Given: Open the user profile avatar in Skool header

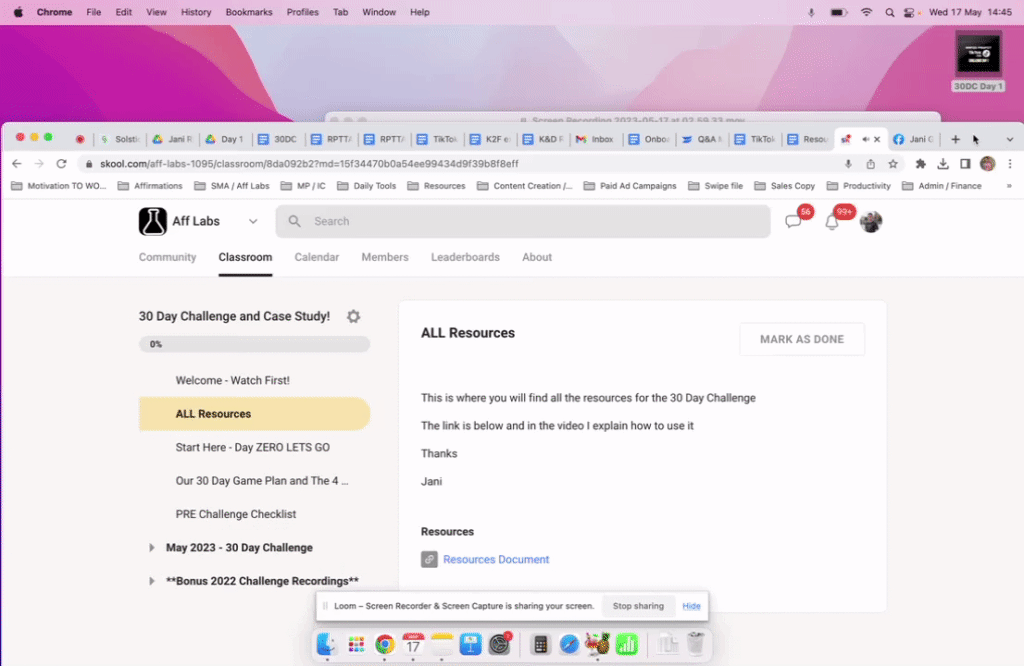Looking at the screenshot, I should 871,221.
